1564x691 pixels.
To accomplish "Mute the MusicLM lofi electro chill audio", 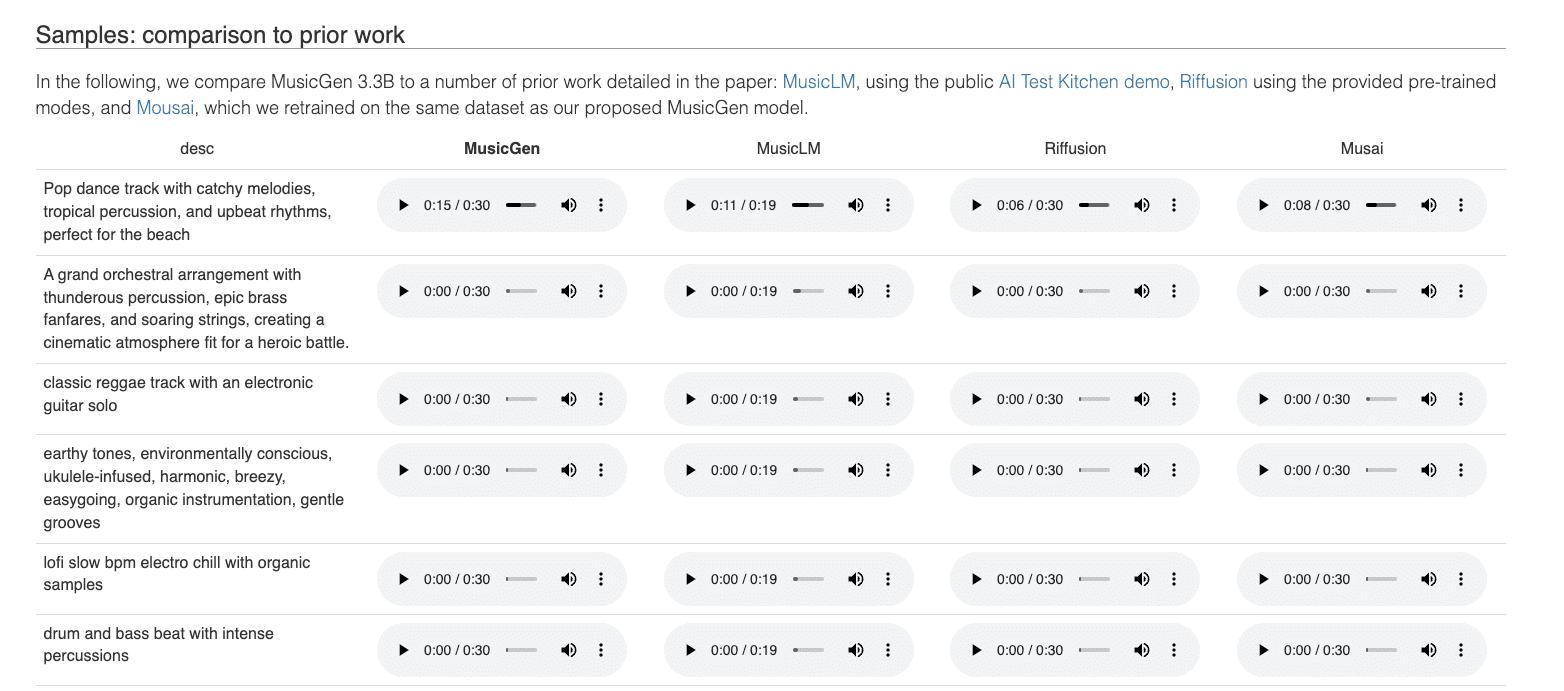I will click(x=856, y=579).
